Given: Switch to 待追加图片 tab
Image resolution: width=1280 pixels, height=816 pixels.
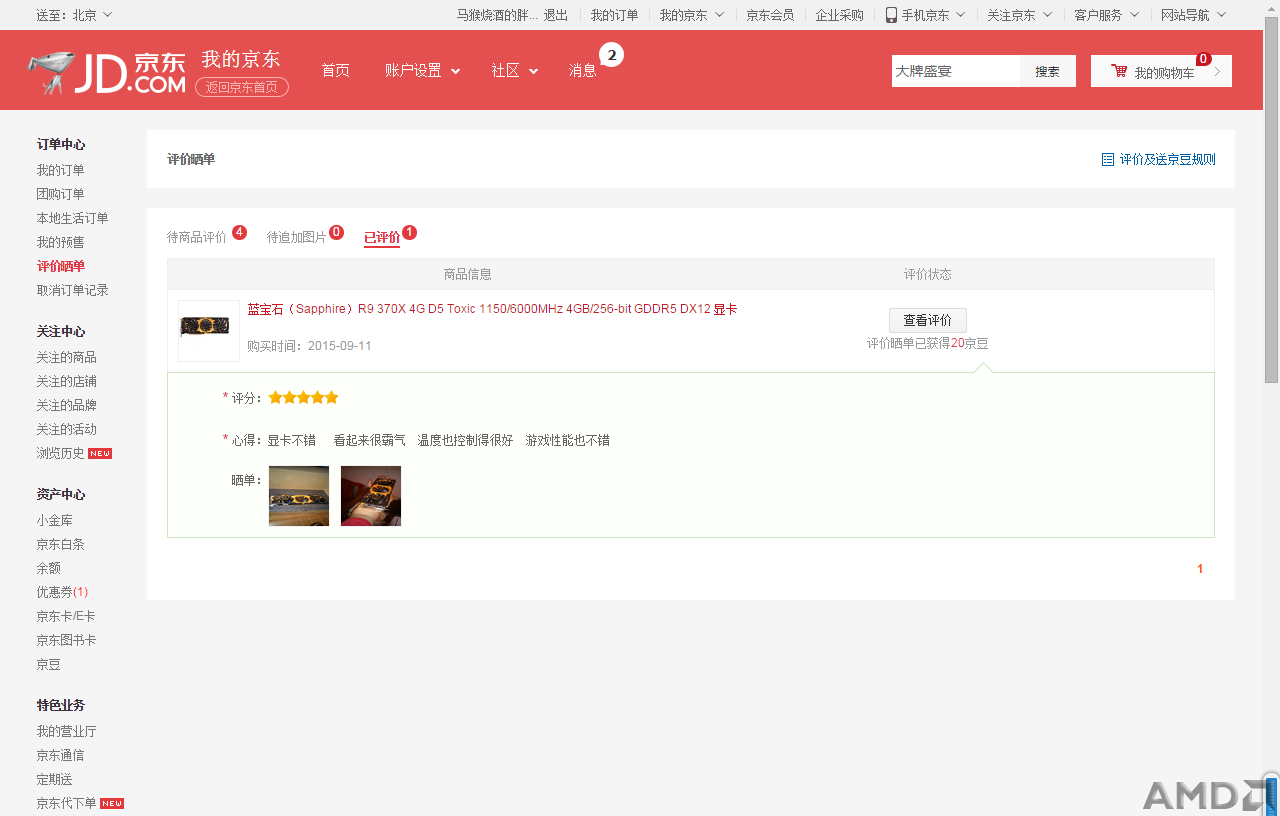Looking at the screenshot, I should (296, 237).
